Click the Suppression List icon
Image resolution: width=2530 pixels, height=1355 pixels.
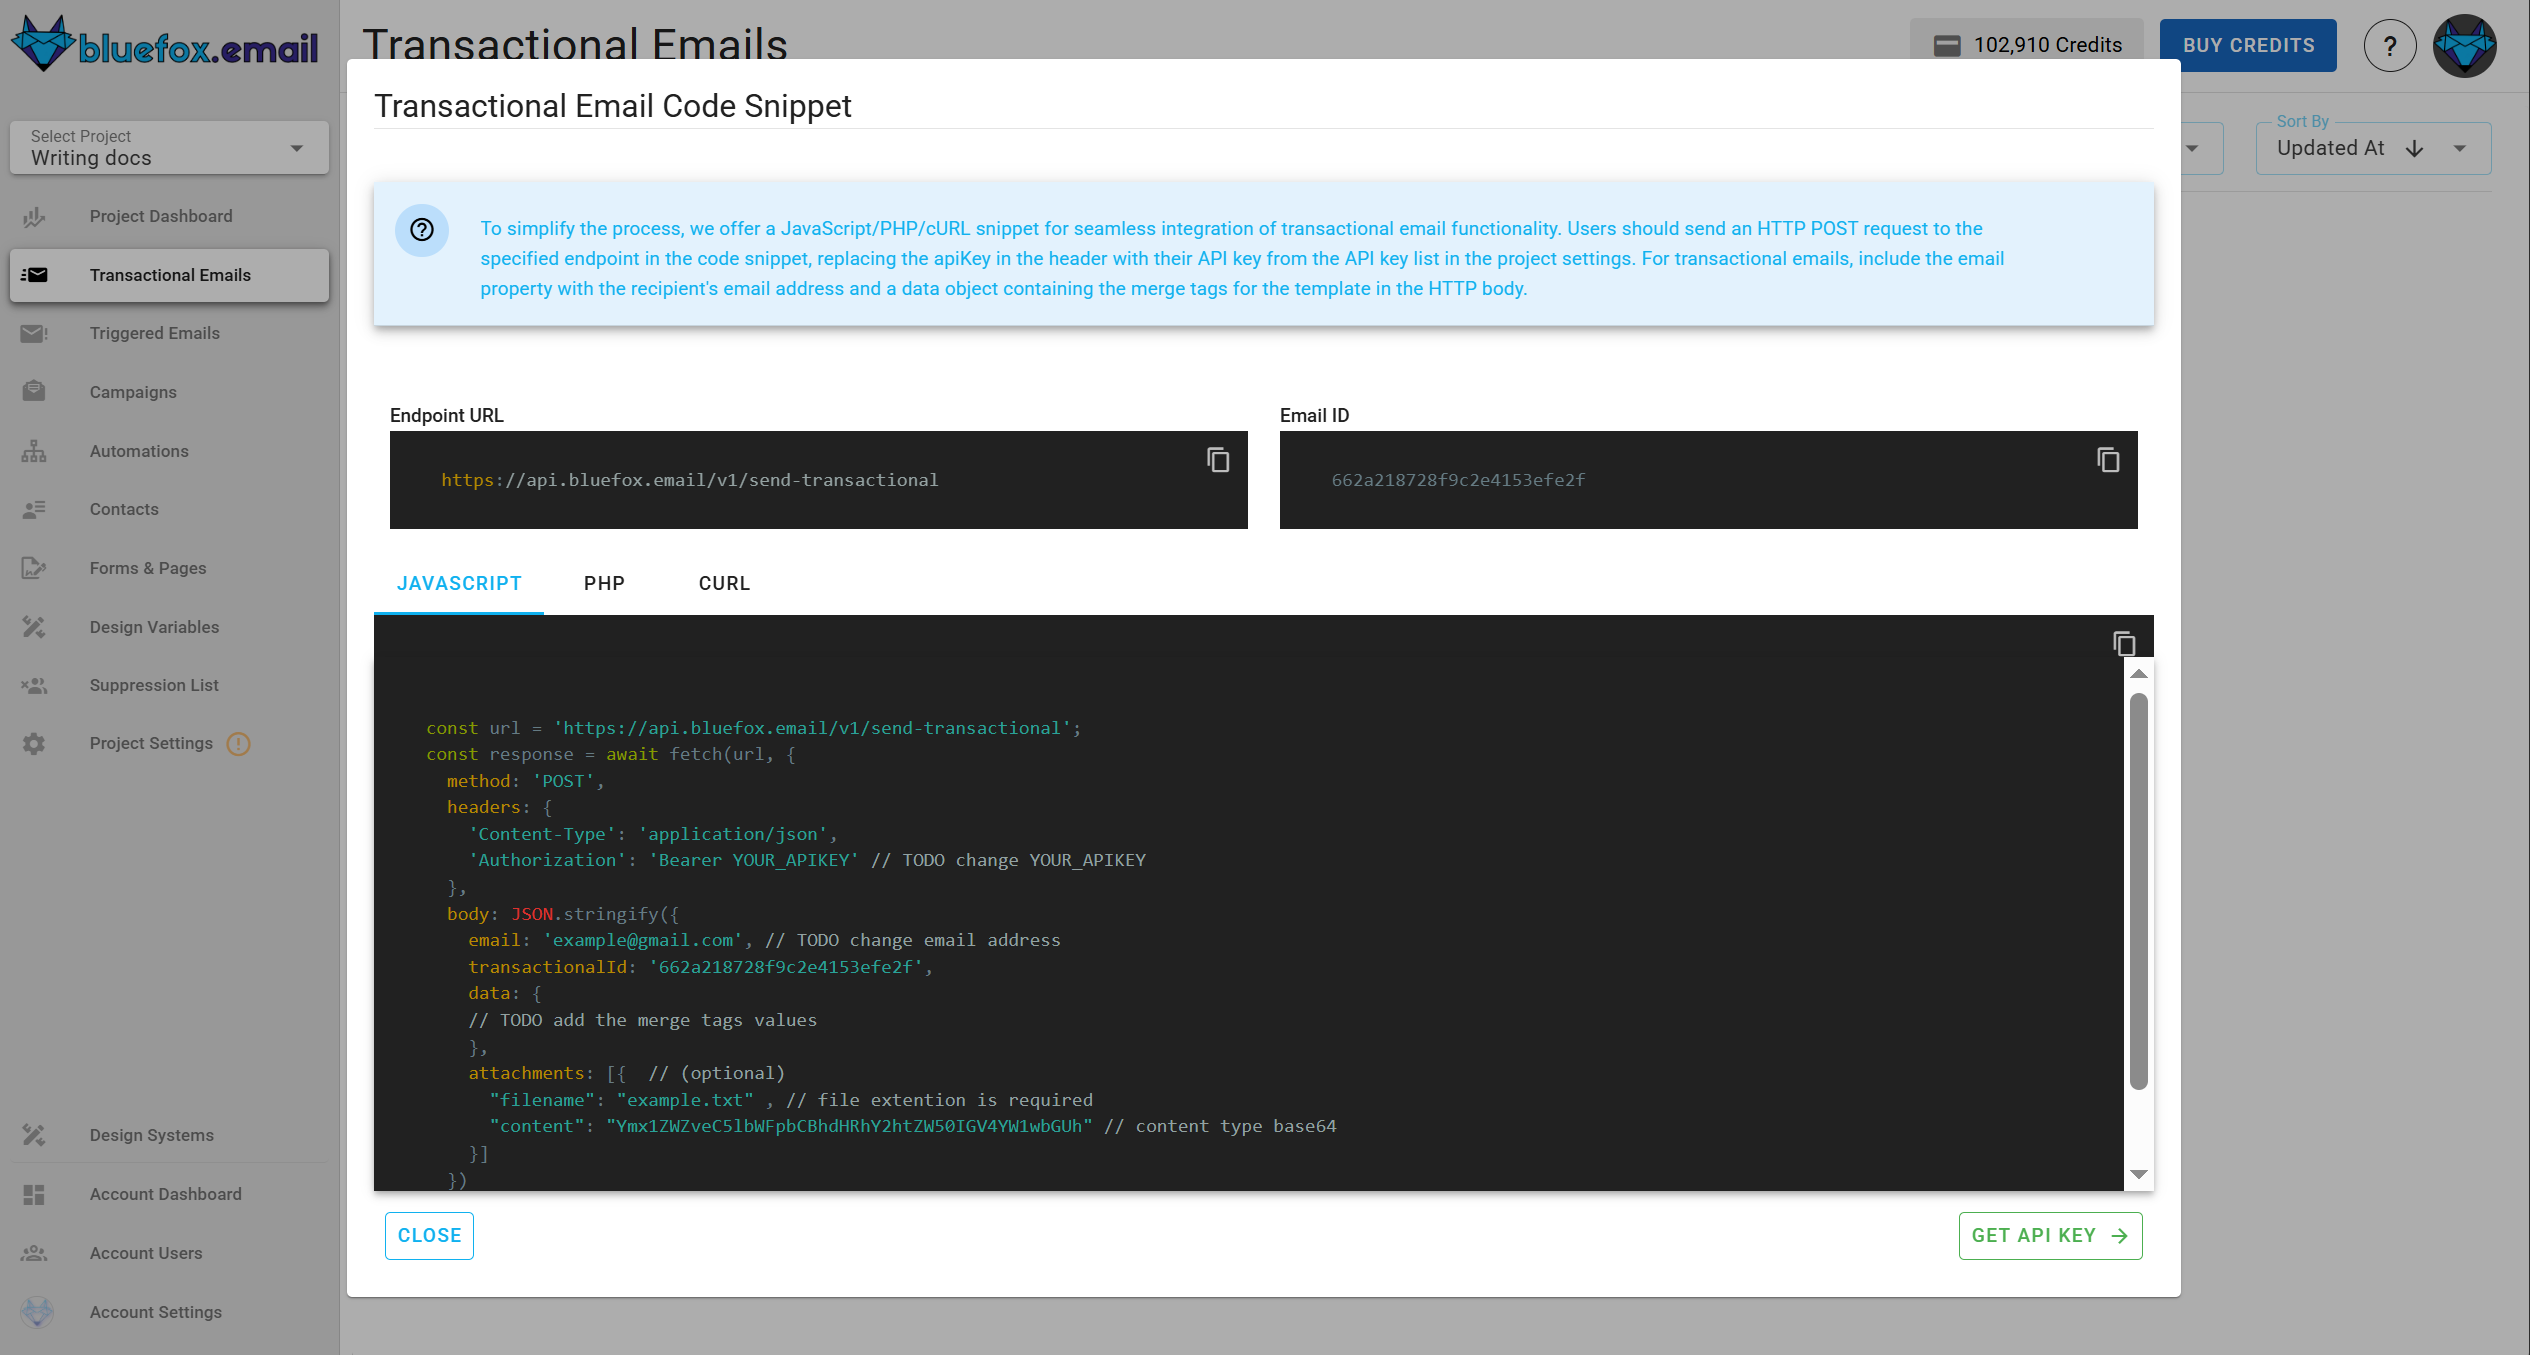tap(33, 685)
